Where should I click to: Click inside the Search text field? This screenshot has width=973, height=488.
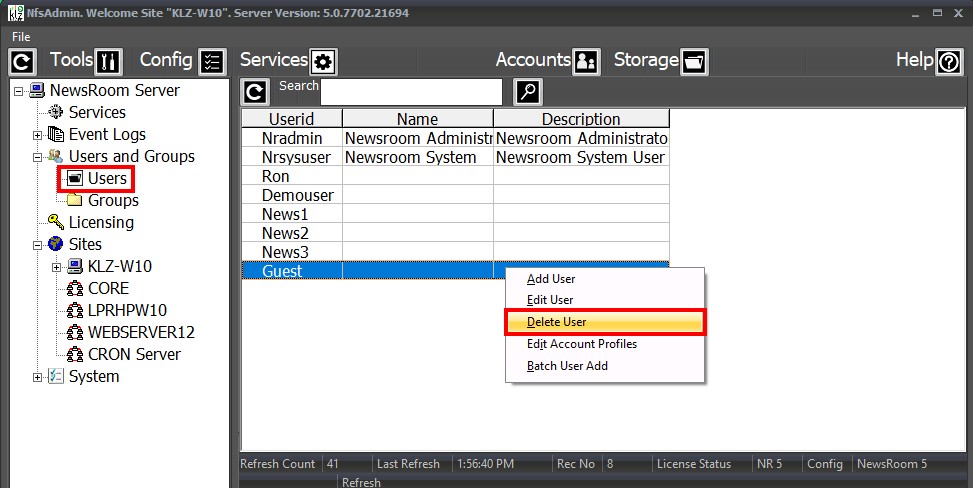(x=411, y=93)
